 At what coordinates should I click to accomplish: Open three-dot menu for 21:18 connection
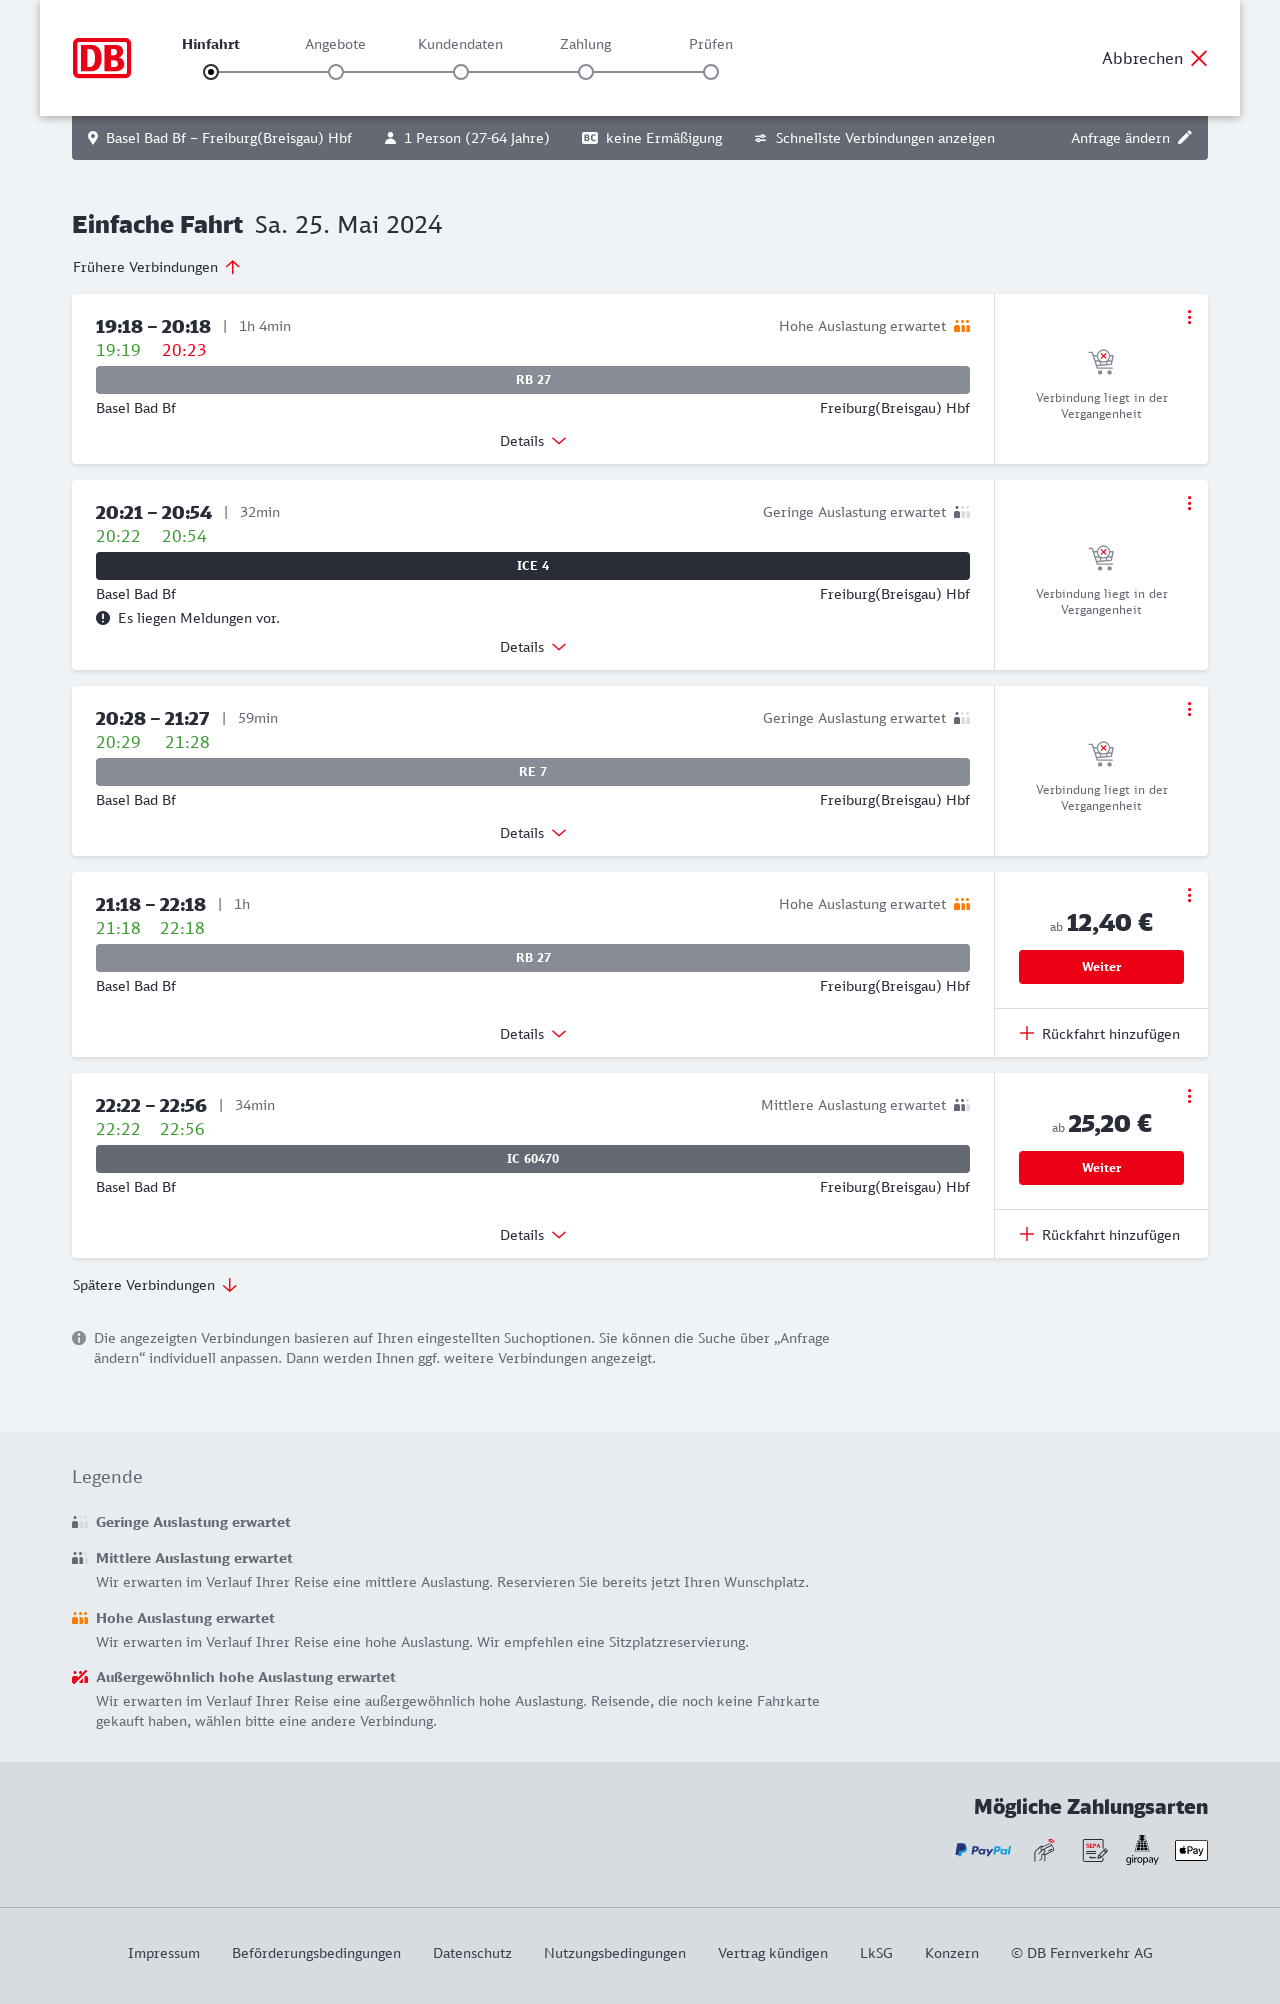point(1189,895)
